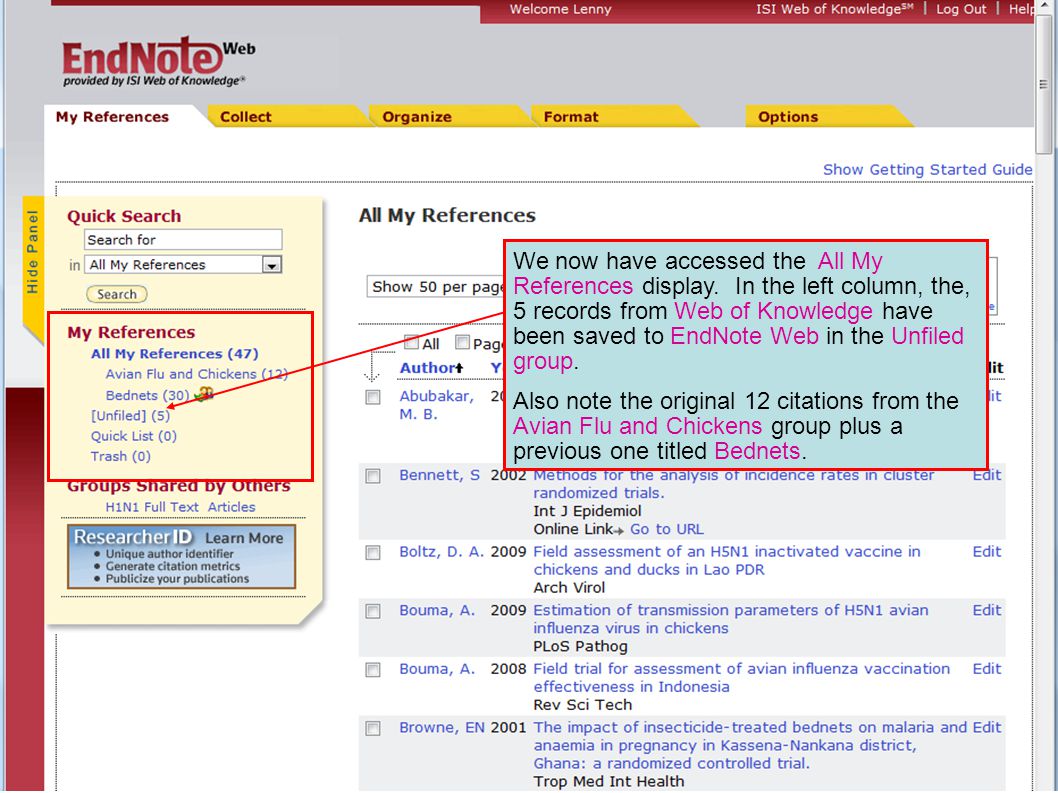The image size is (1058, 793).
Task: Check the Browne, EN 2001 reference checkbox
Action: coord(372,729)
